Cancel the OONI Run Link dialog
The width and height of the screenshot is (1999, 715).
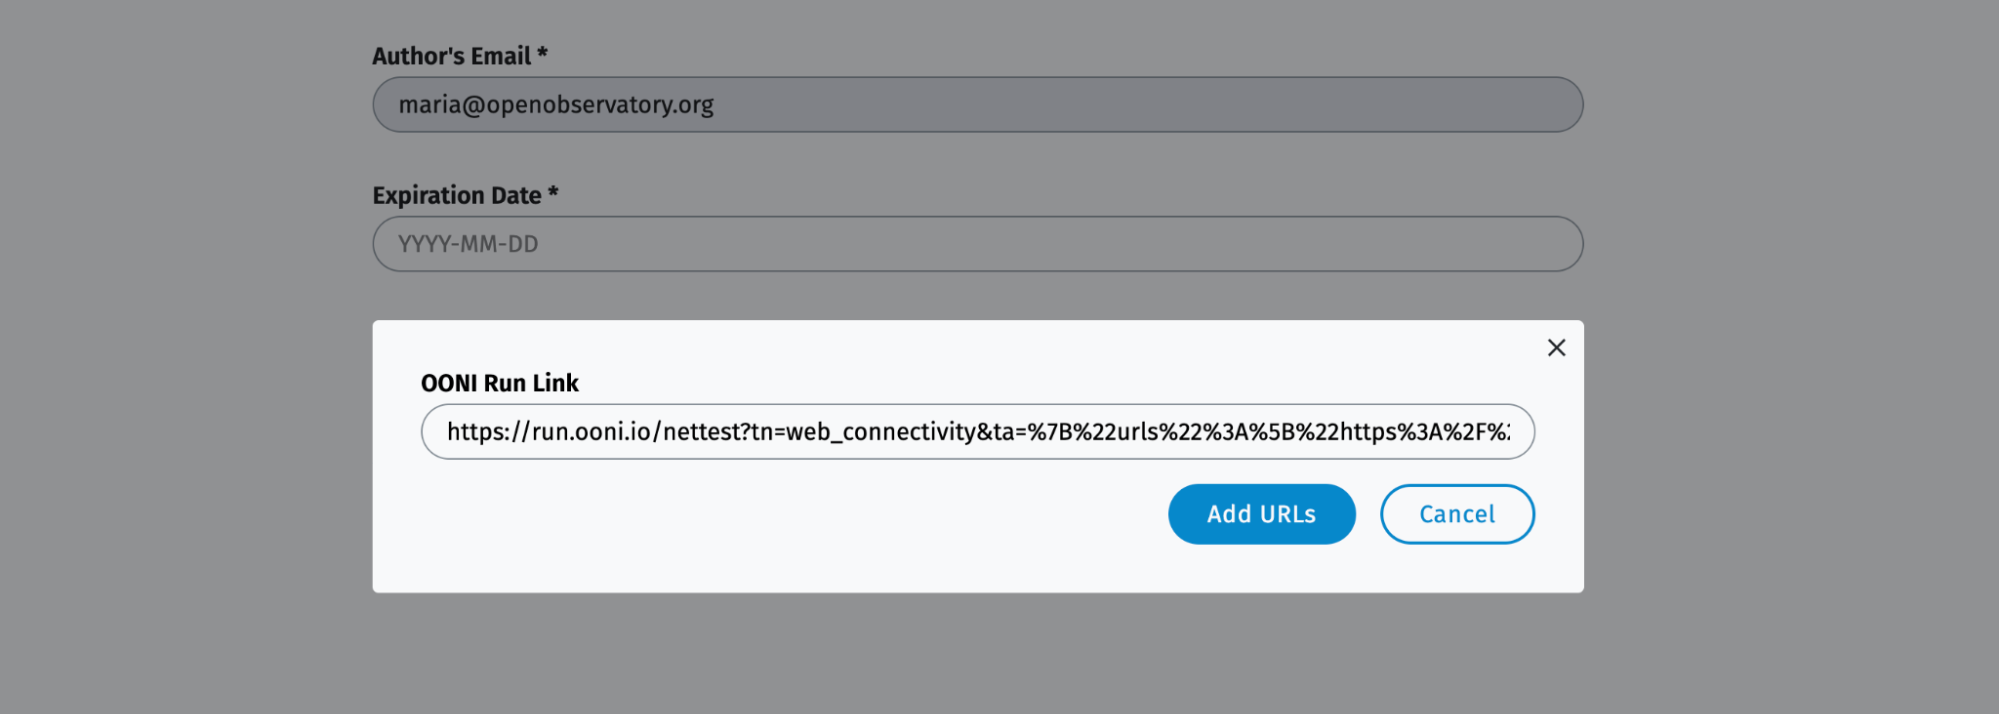(1457, 514)
